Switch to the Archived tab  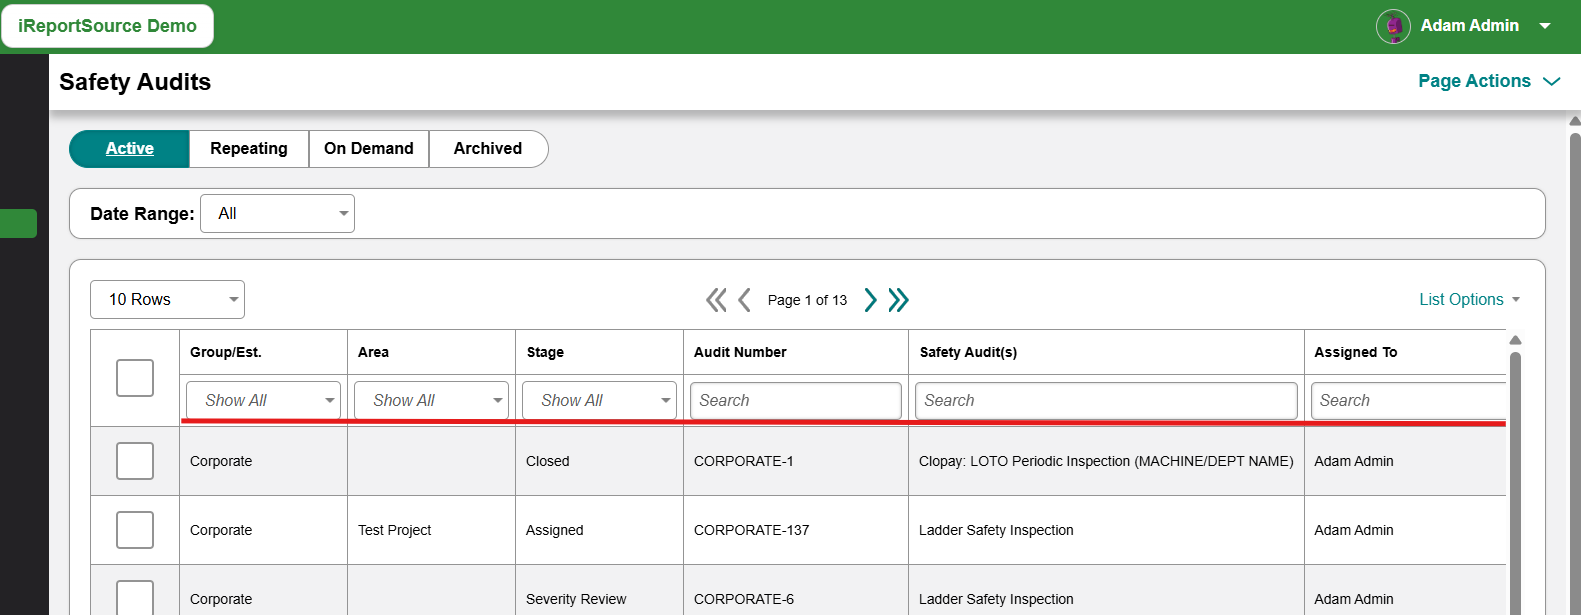[488, 148]
